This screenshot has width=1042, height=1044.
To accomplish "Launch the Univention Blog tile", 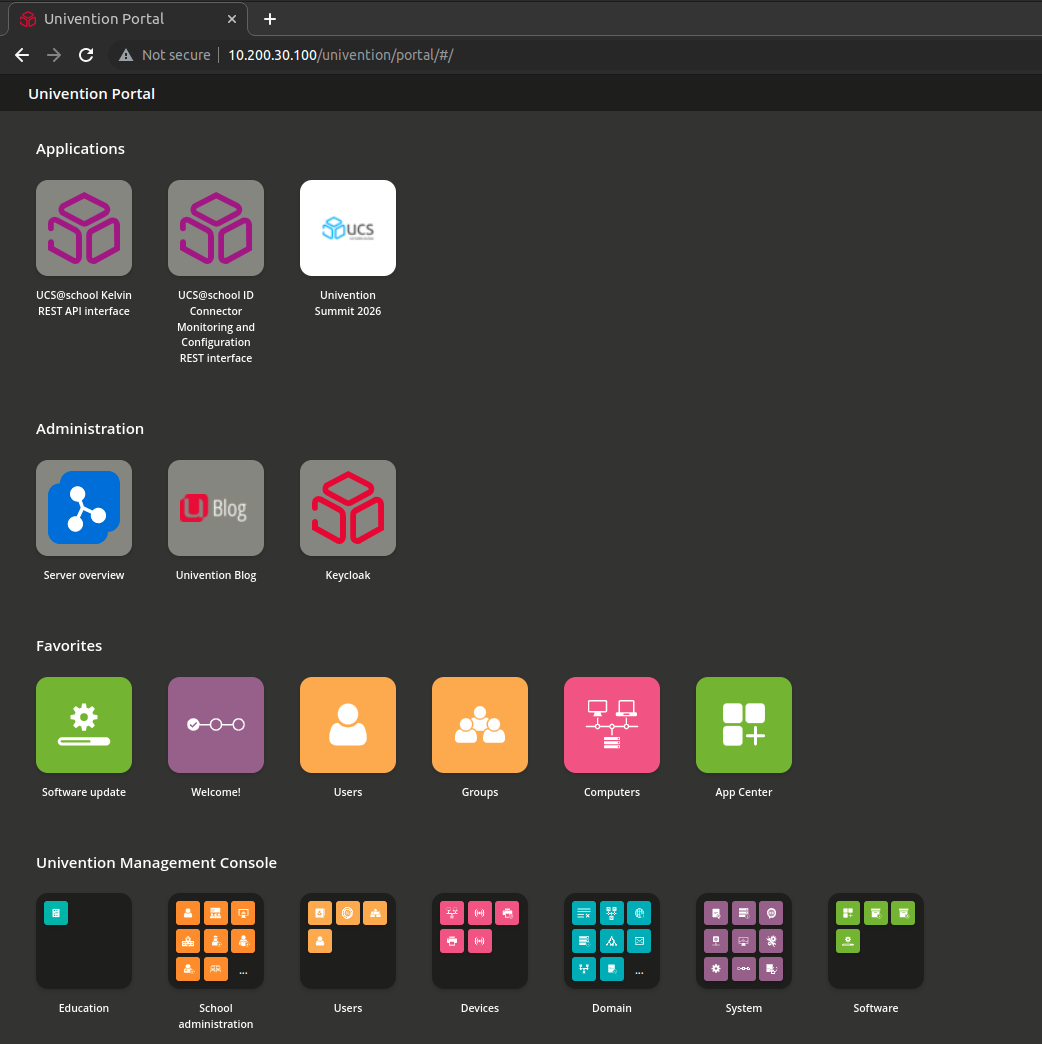I will (216, 508).
